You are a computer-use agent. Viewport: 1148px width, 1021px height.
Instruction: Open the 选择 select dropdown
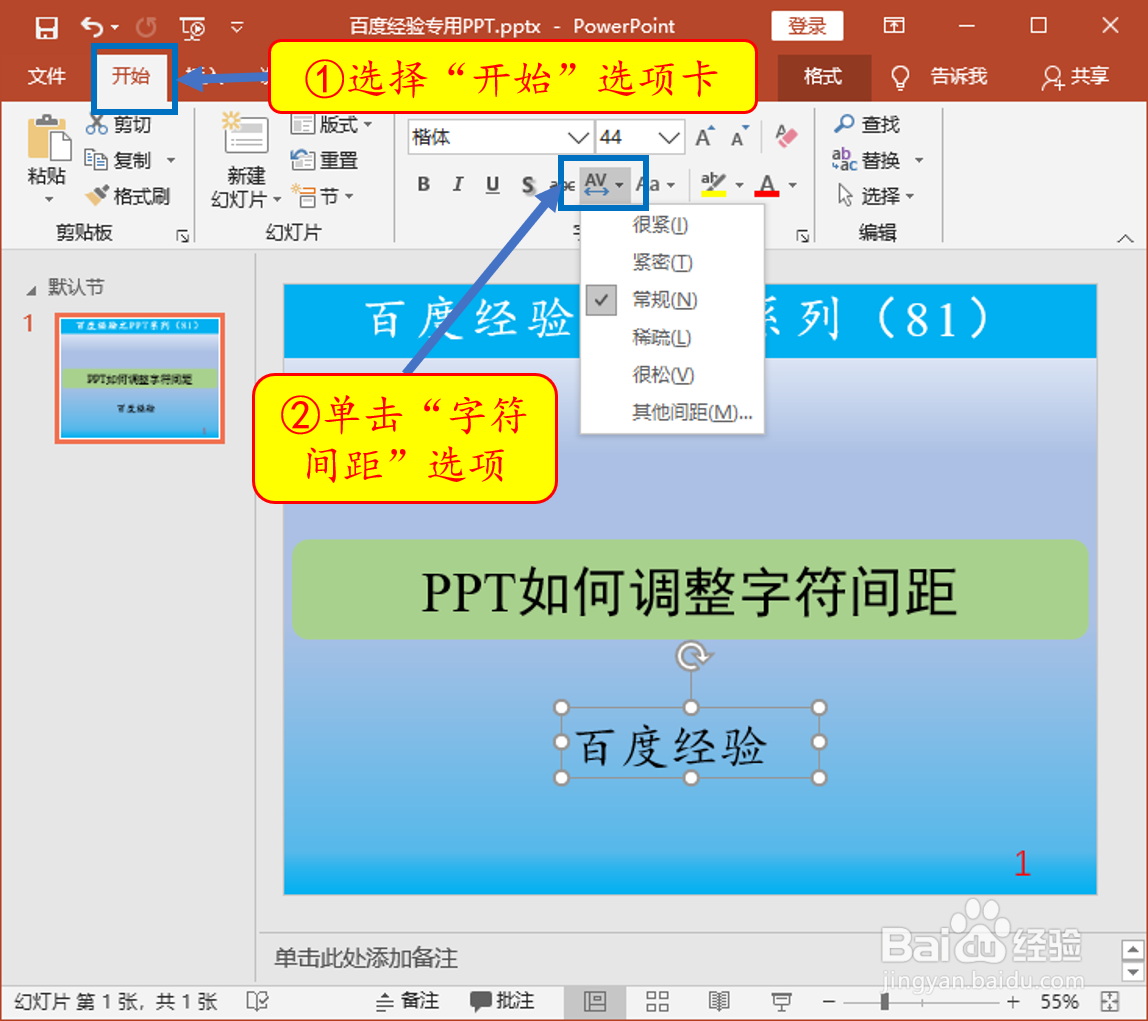[876, 195]
